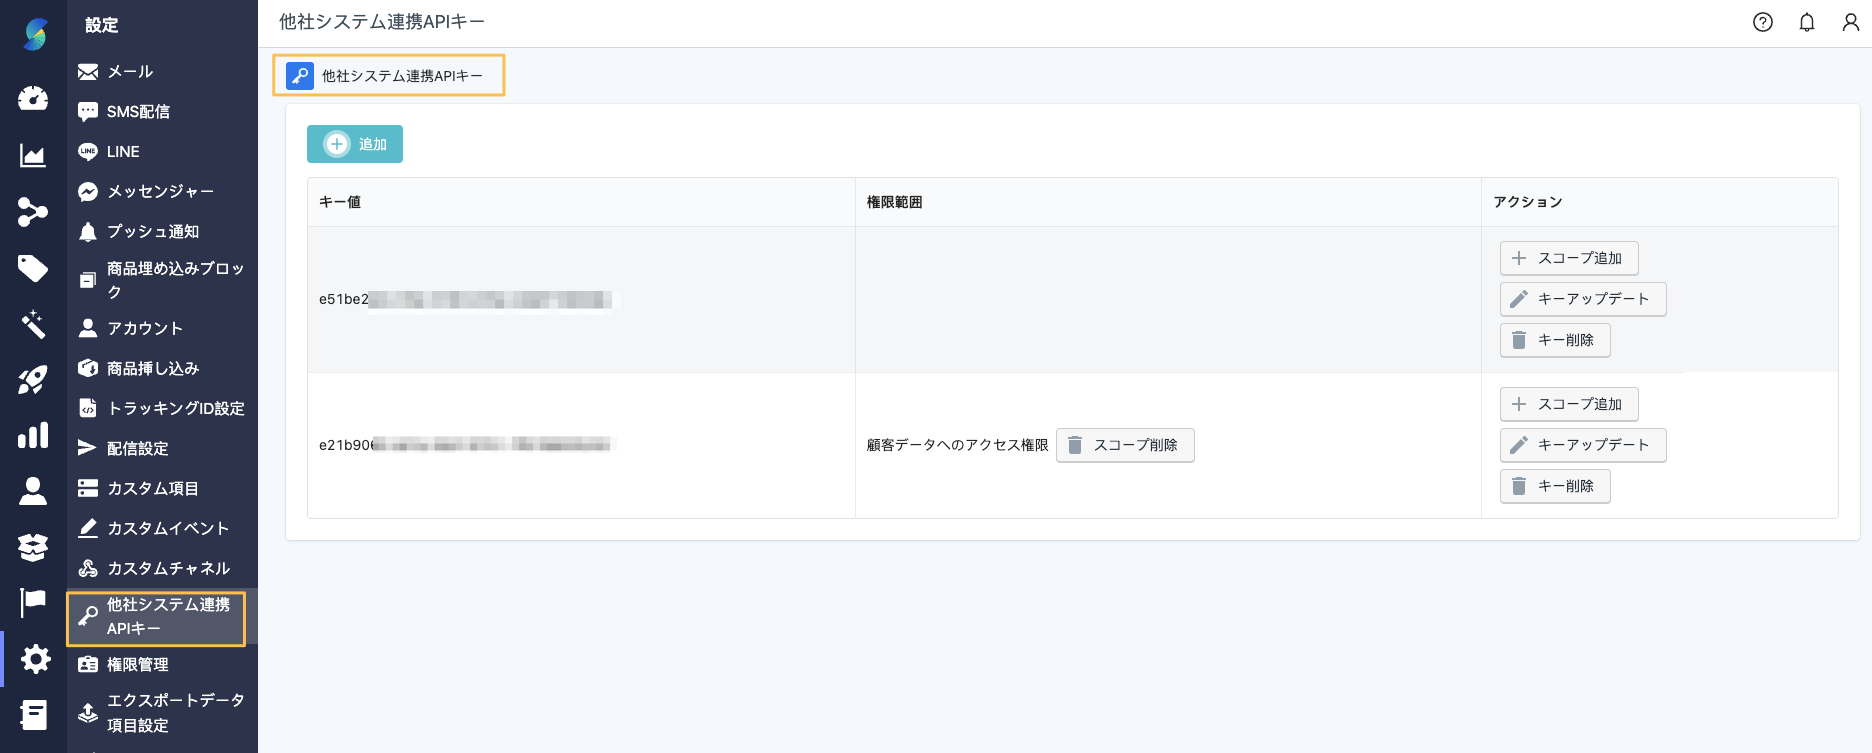The width and height of the screenshot is (1872, 753).
Task: Open アカウント settings
Action: click(x=162, y=328)
